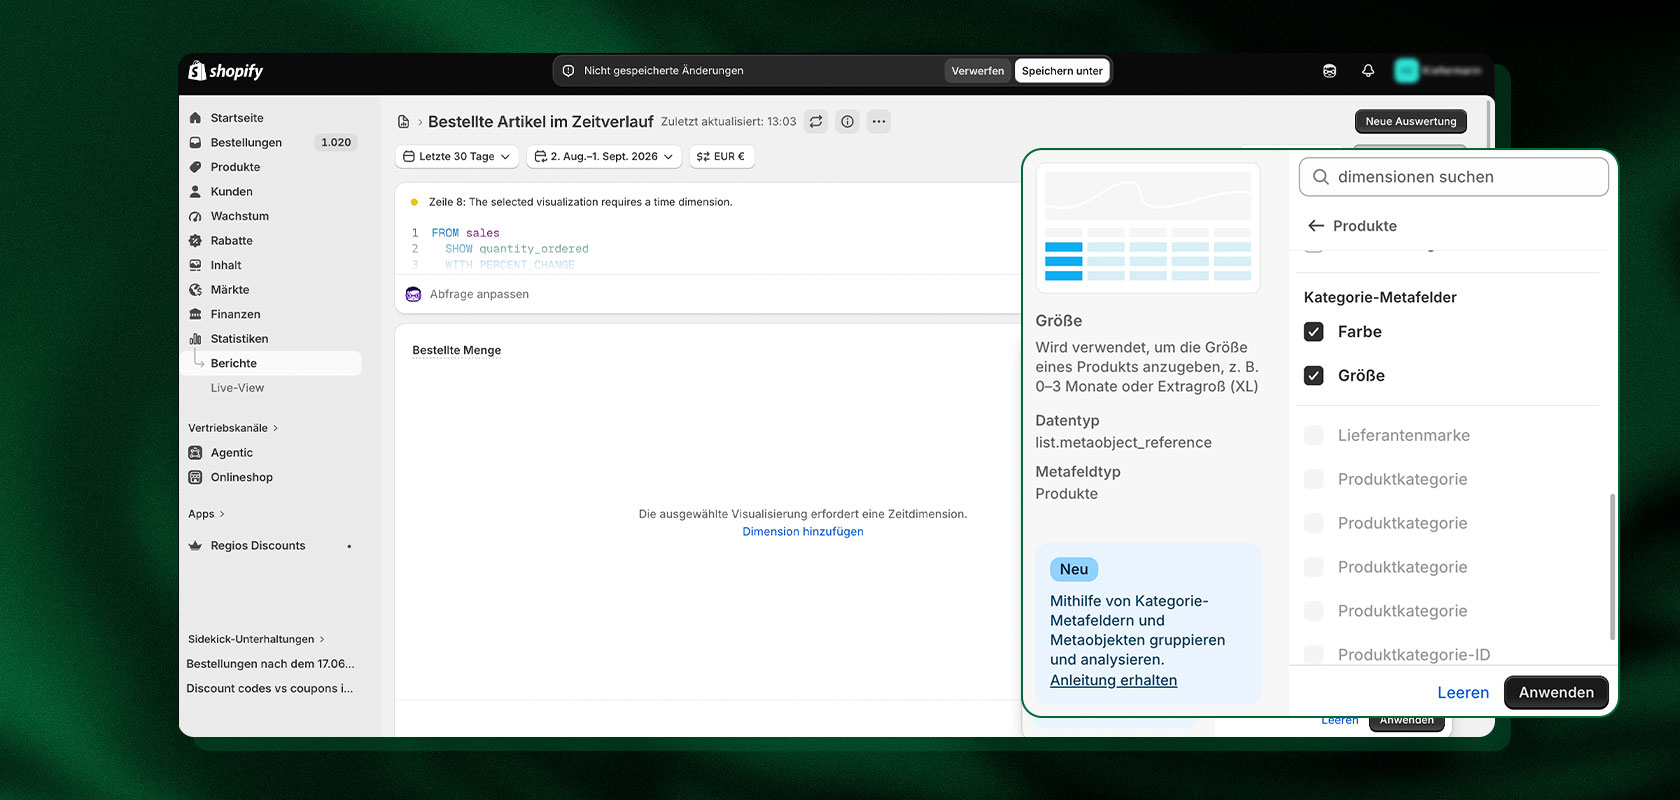Uncheck the Farbe checkbox
This screenshot has width=1680, height=800.
click(x=1314, y=332)
